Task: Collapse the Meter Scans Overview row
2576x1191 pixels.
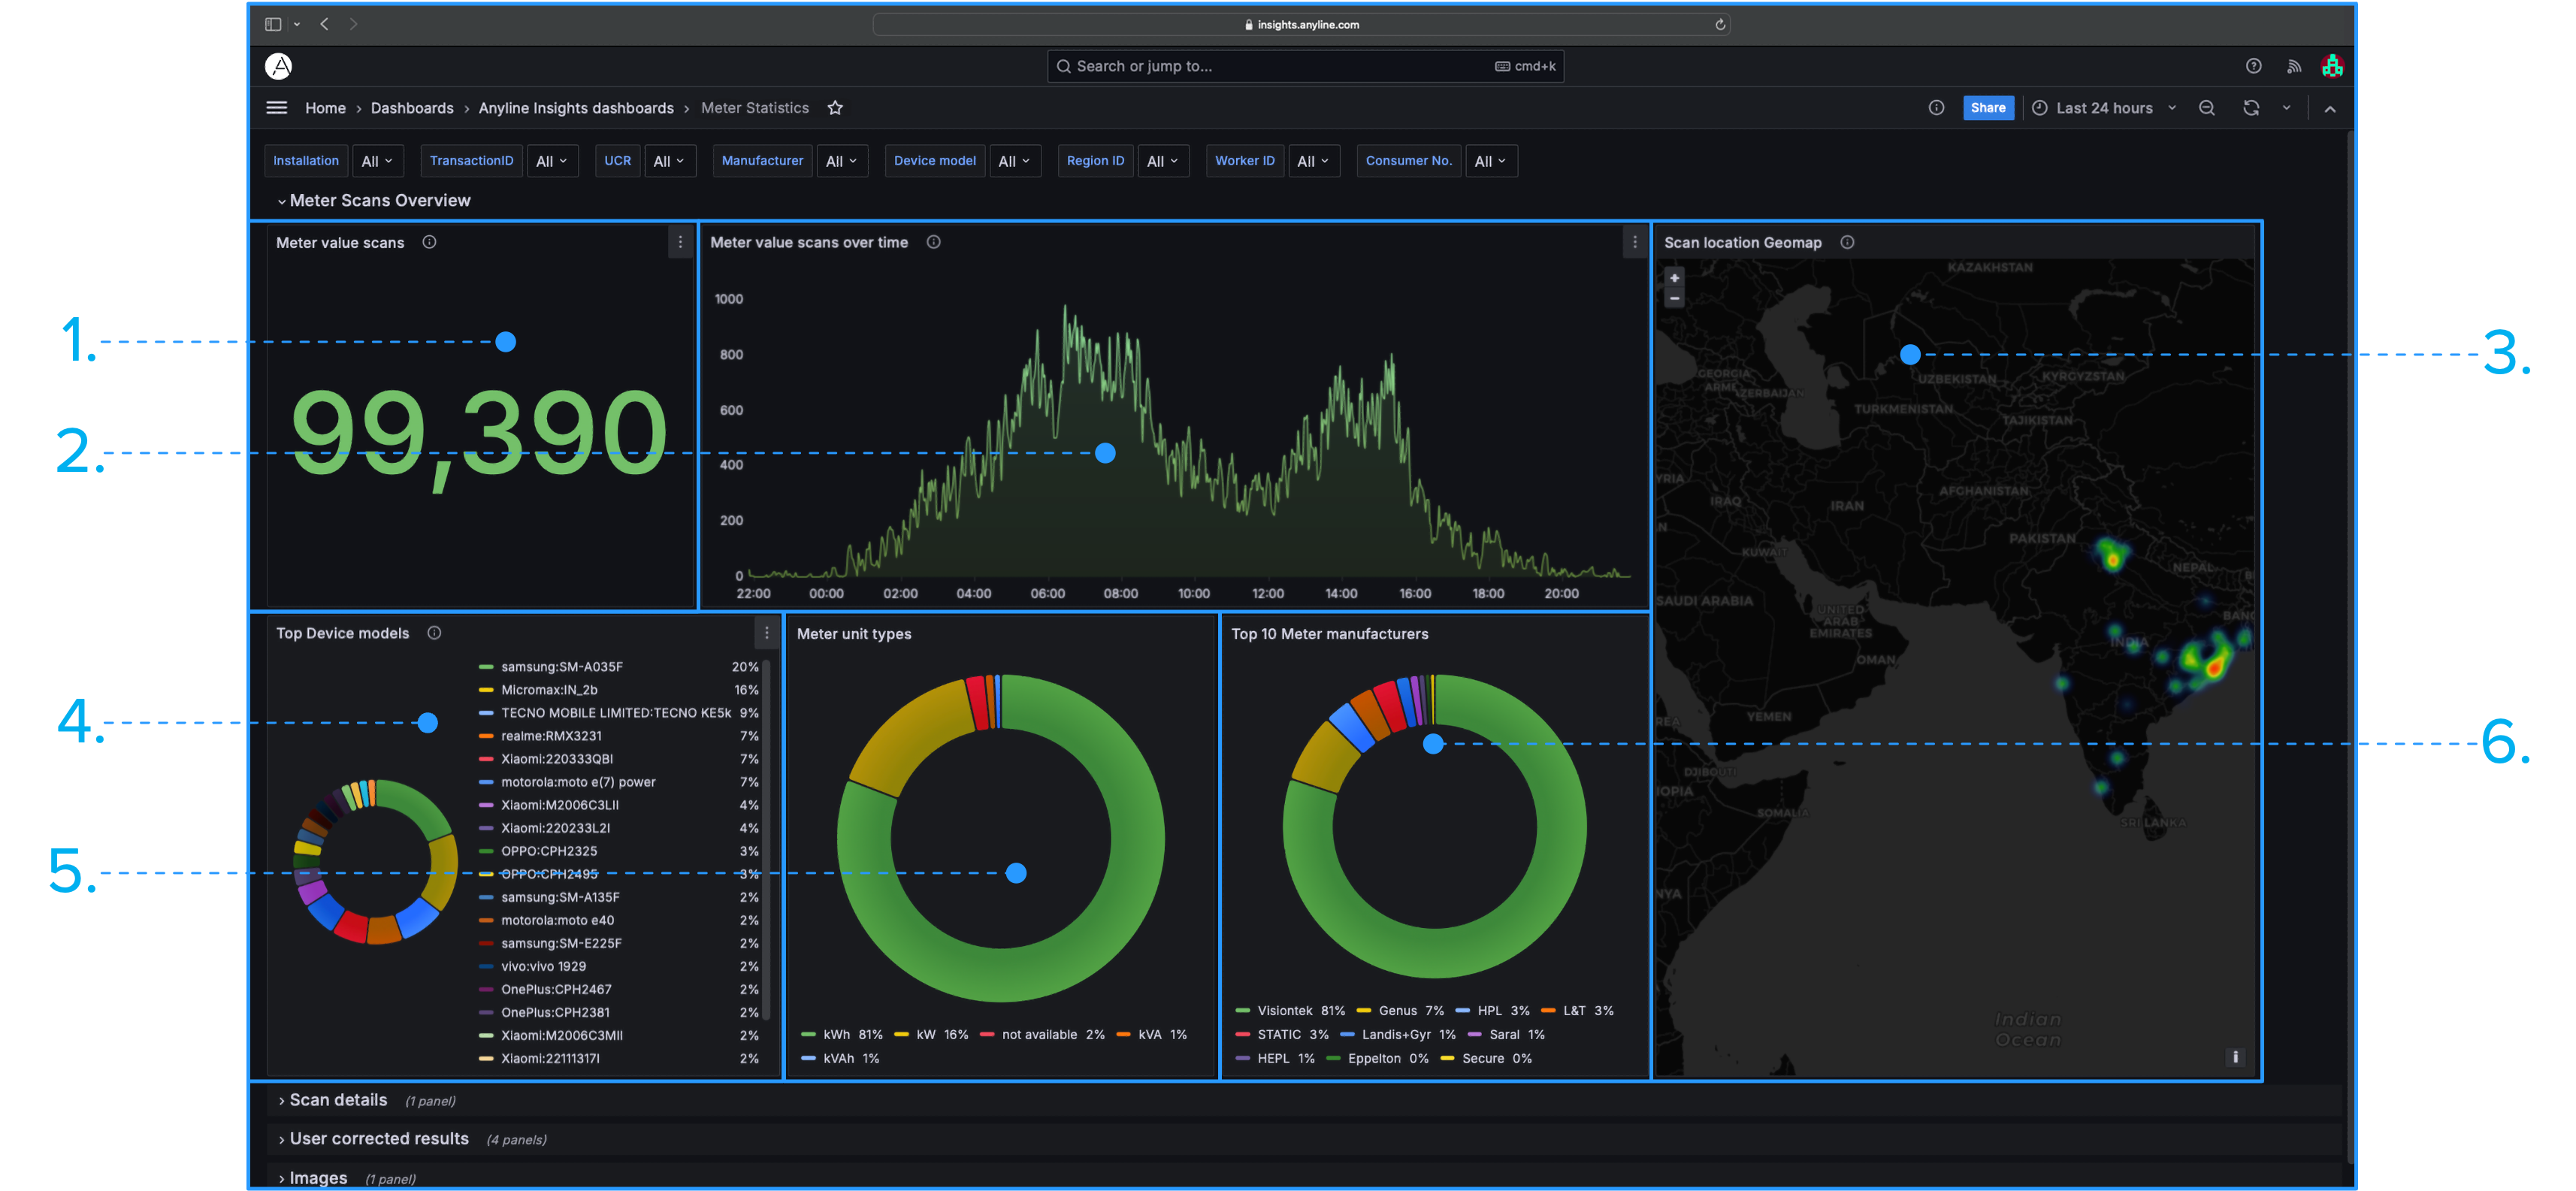Action: pos(379,201)
